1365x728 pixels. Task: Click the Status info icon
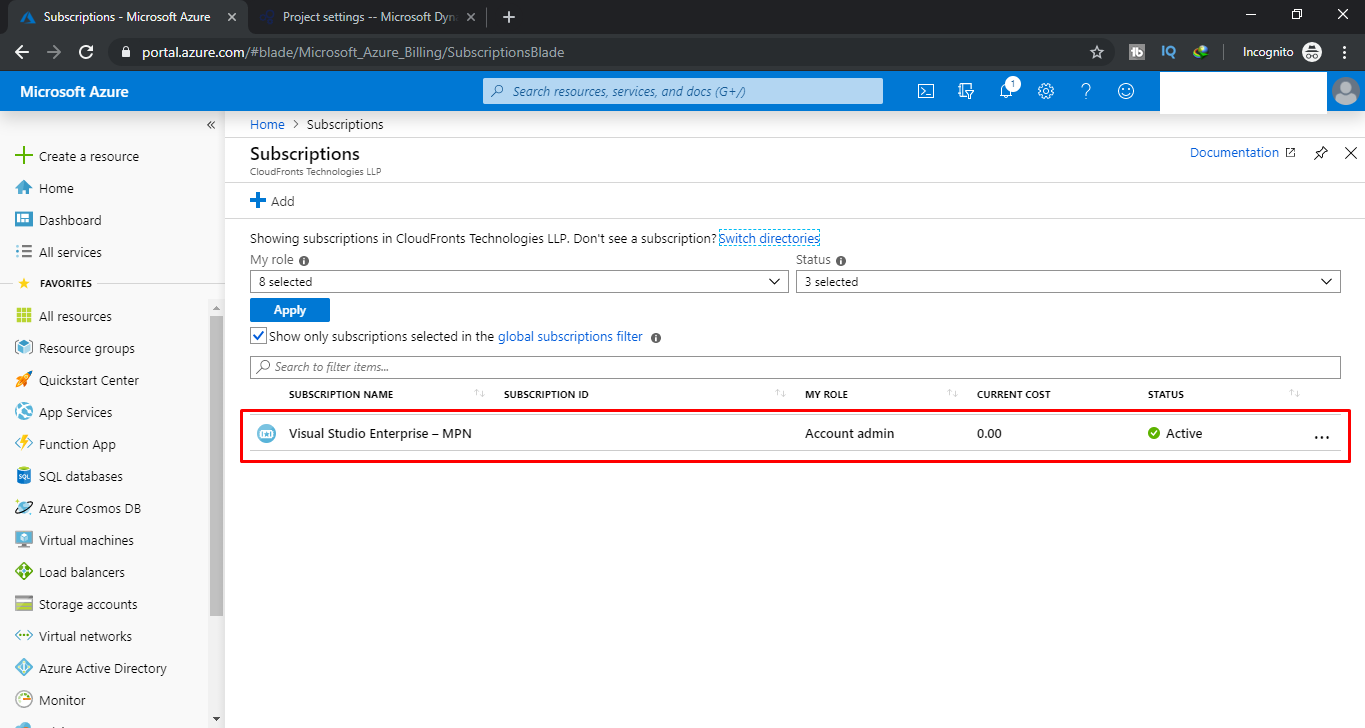point(841,260)
